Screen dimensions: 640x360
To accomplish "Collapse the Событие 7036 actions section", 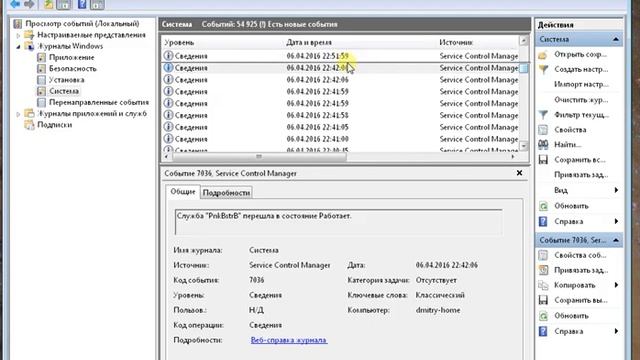I will pos(616,240).
